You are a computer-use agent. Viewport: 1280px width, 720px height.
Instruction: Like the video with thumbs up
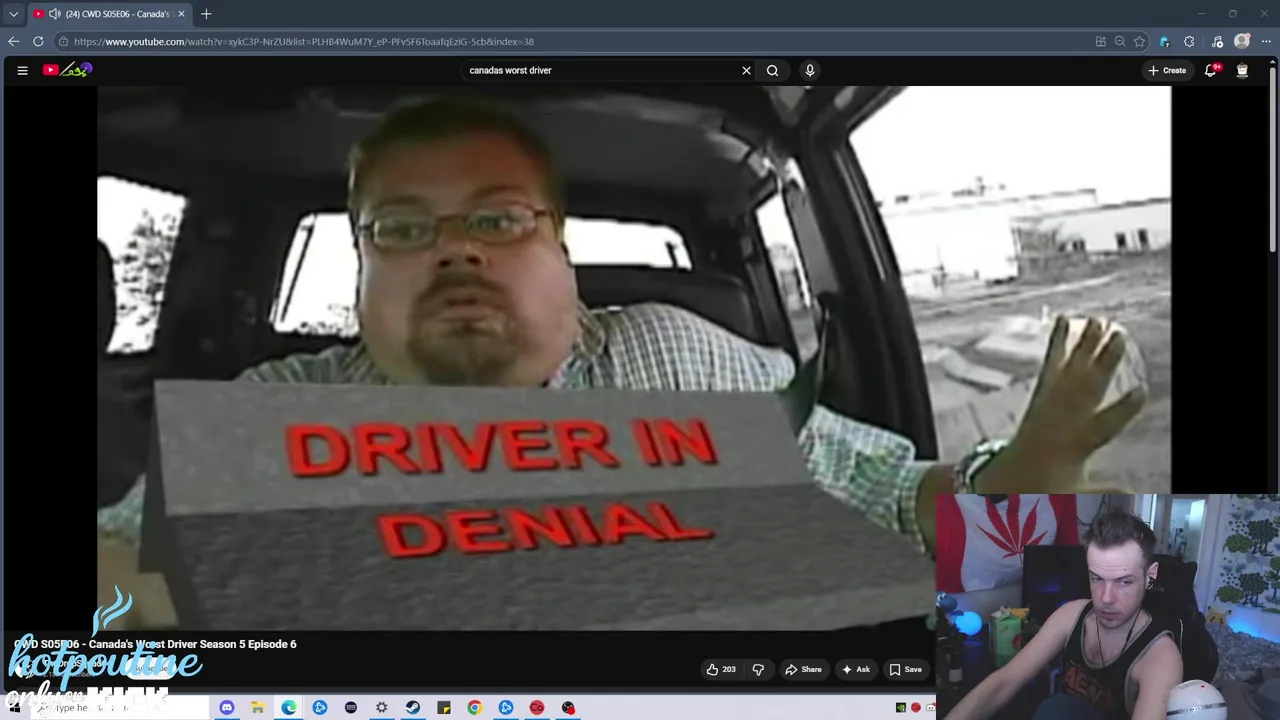pos(720,669)
